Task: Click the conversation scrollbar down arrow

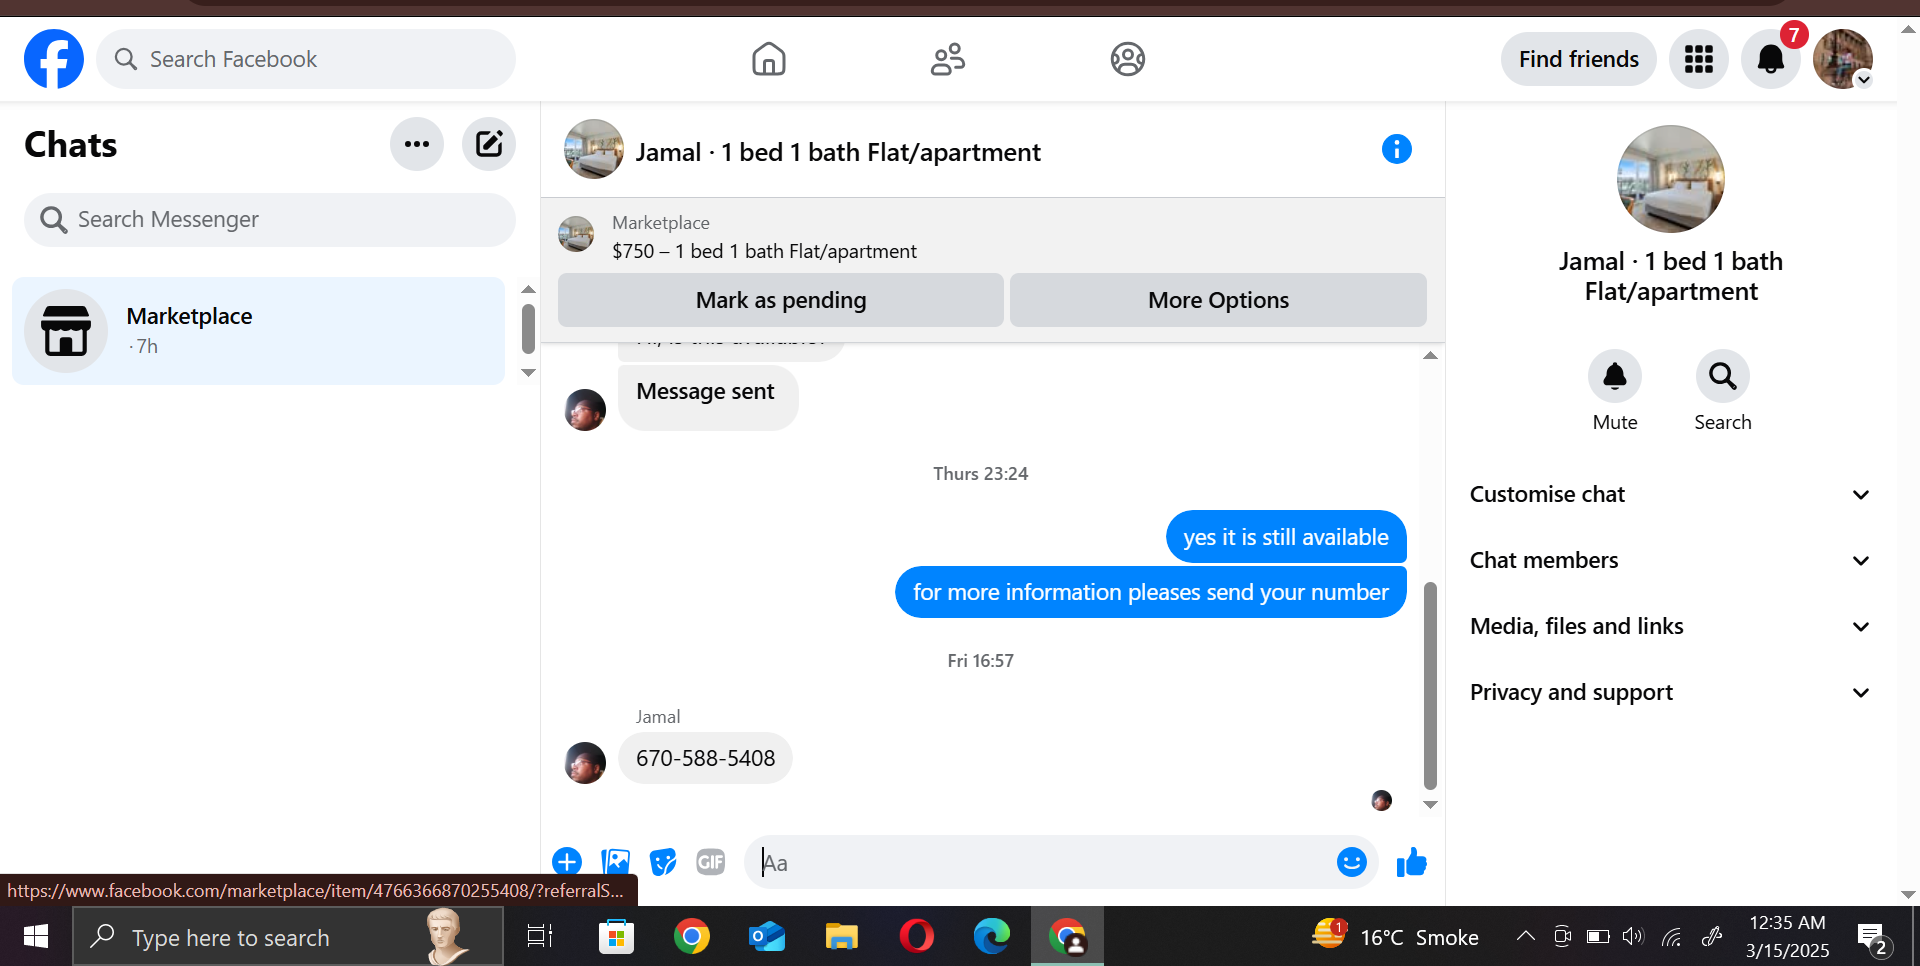Action: click(1430, 805)
